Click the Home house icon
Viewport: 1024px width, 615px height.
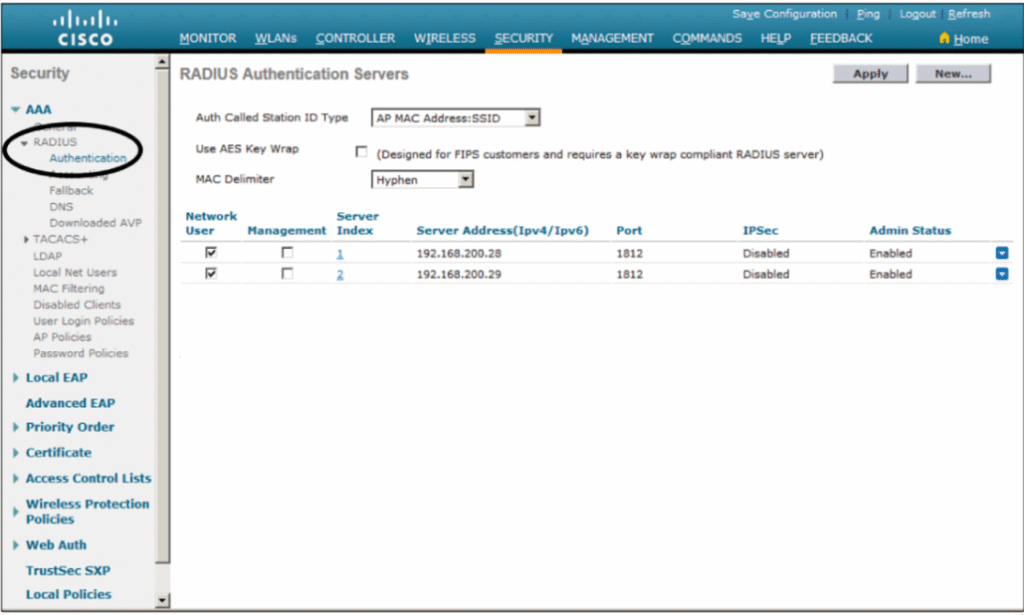(x=944, y=38)
